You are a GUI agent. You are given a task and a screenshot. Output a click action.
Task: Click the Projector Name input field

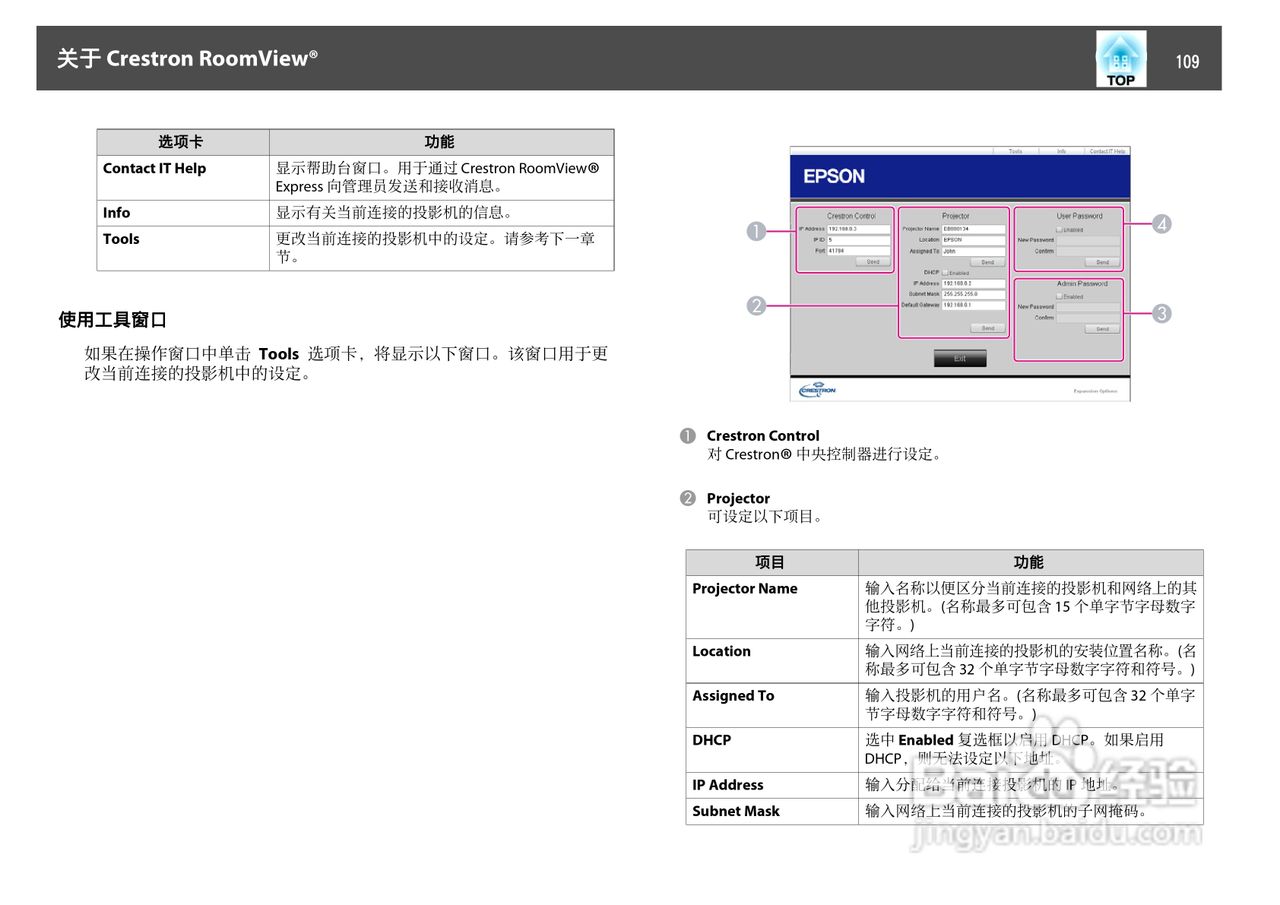[x=974, y=229]
